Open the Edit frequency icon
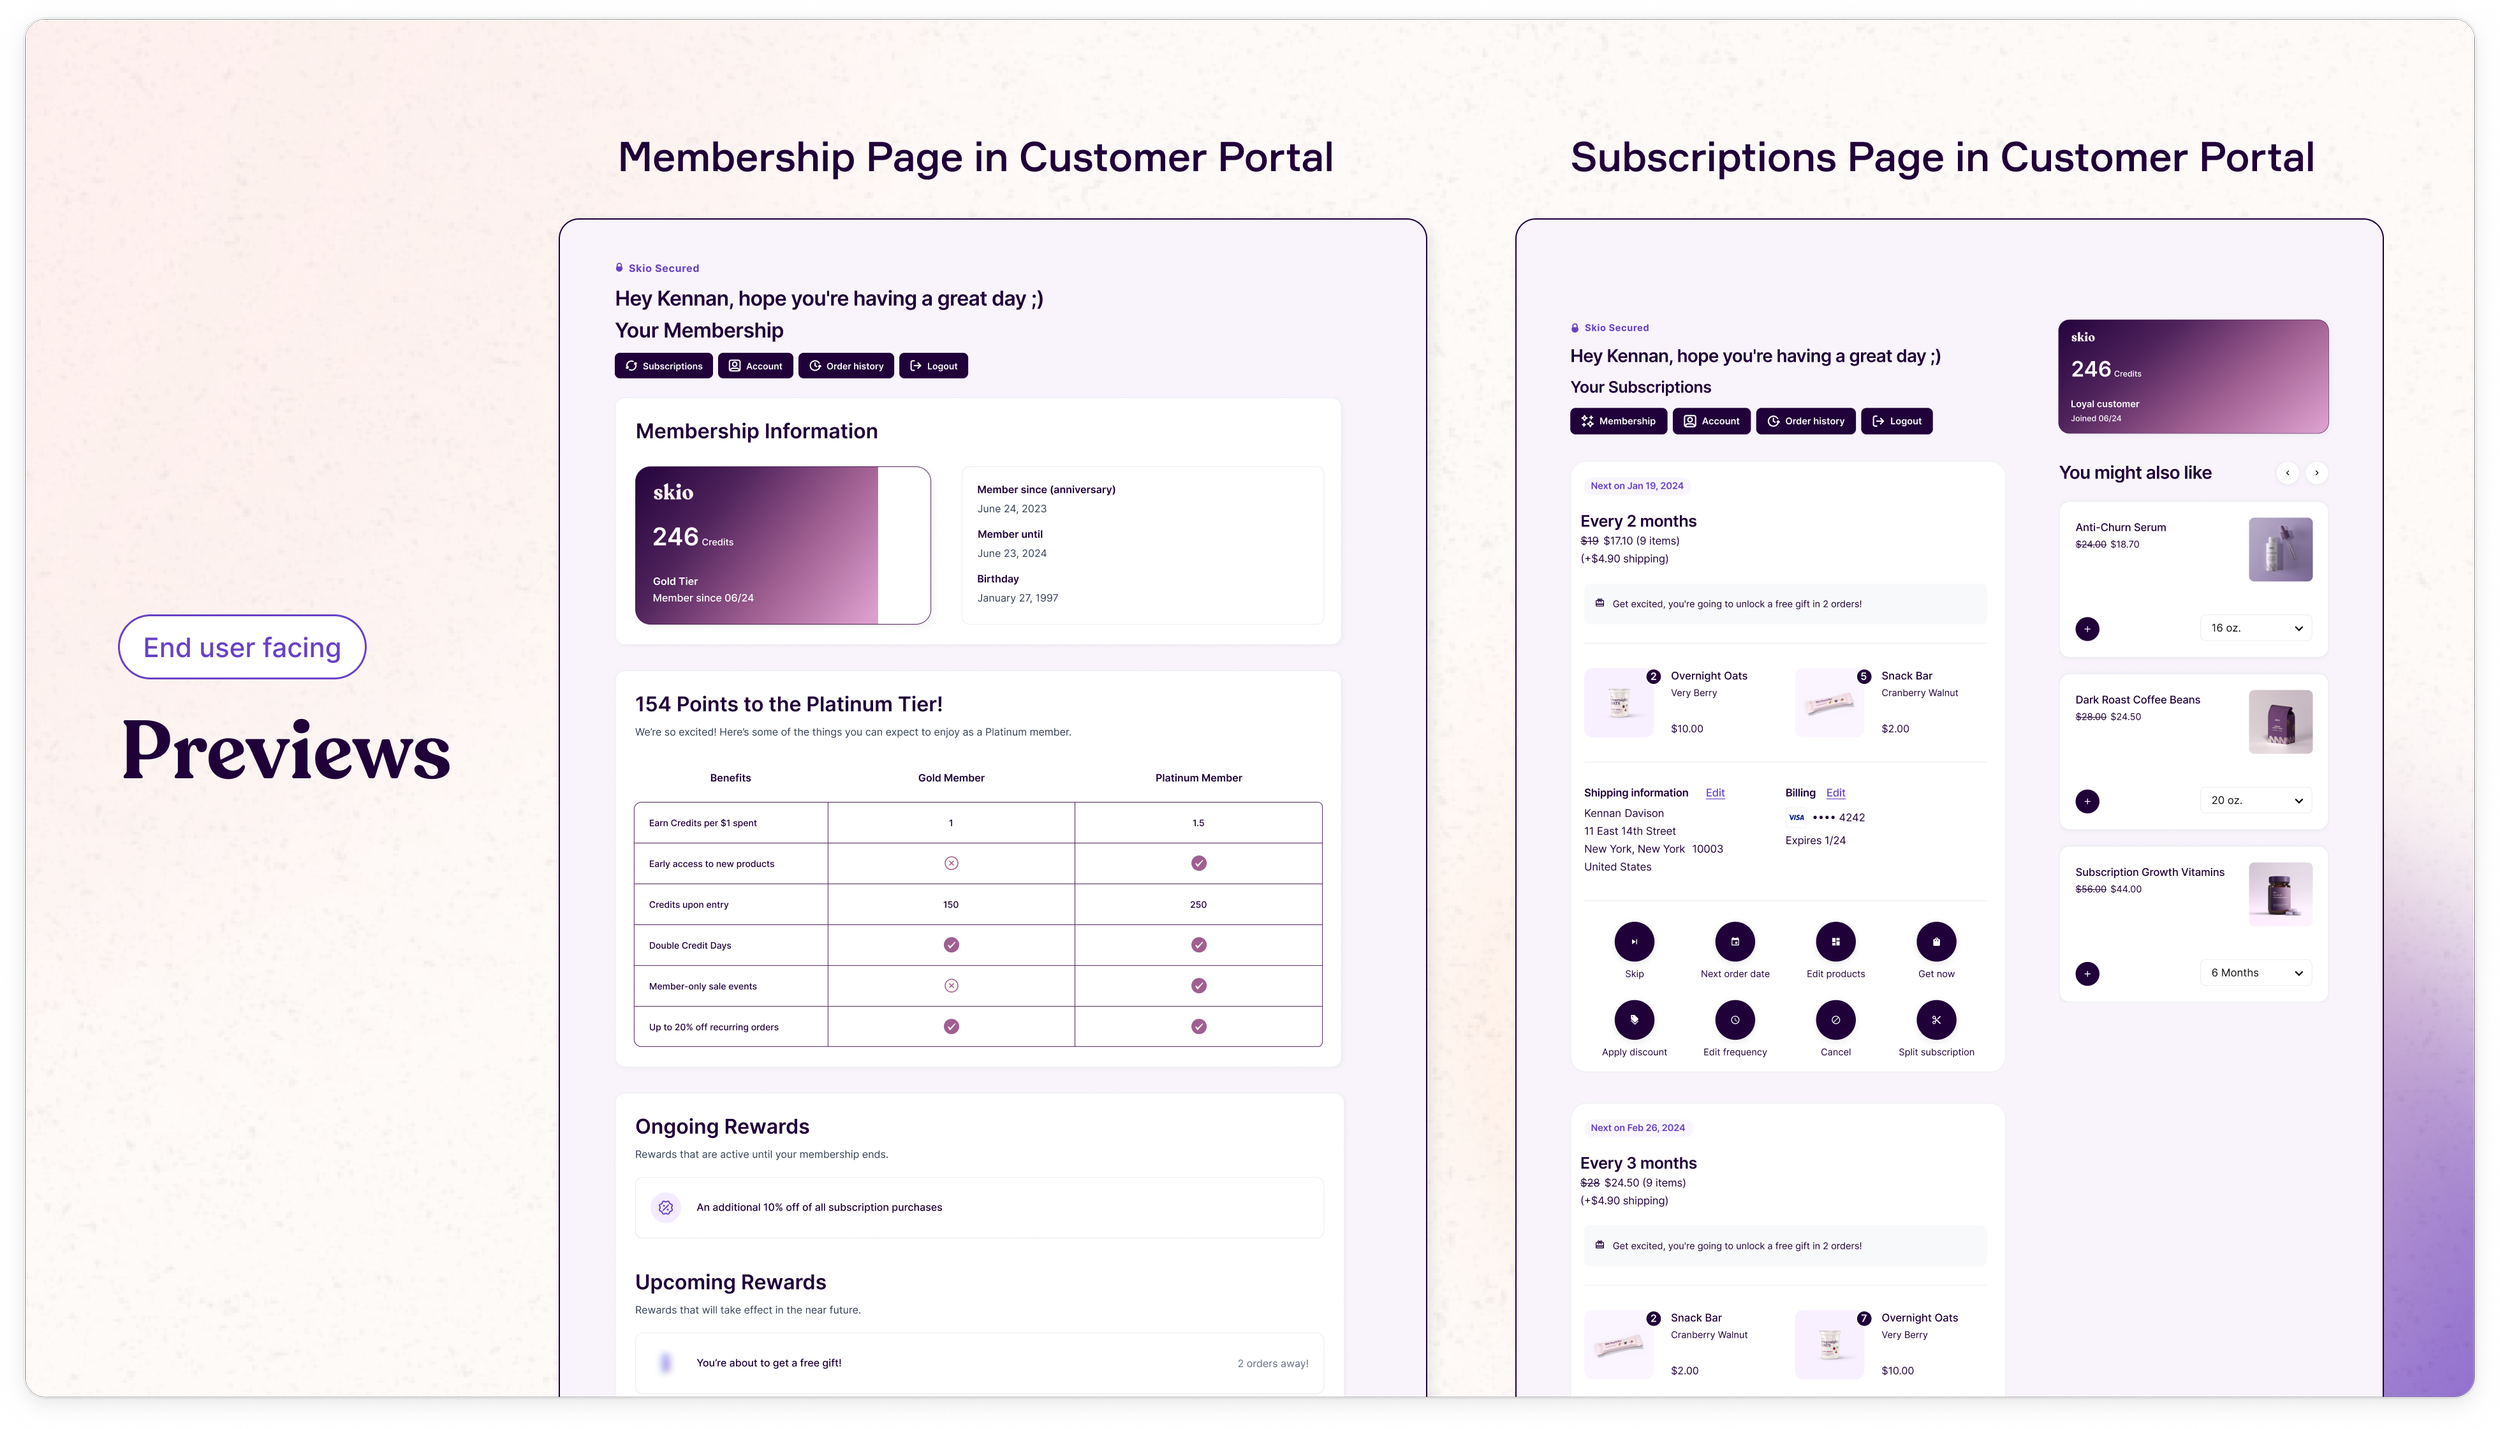Image resolution: width=2500 pixels, height=1429 pixels. point(1735,1020)
